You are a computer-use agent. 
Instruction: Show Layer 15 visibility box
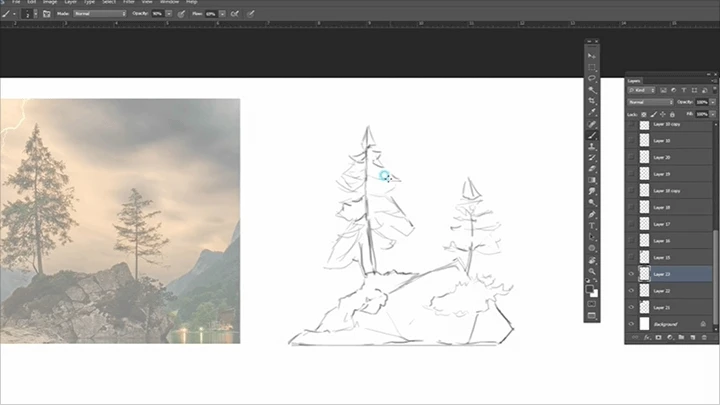tap(631, 257)
